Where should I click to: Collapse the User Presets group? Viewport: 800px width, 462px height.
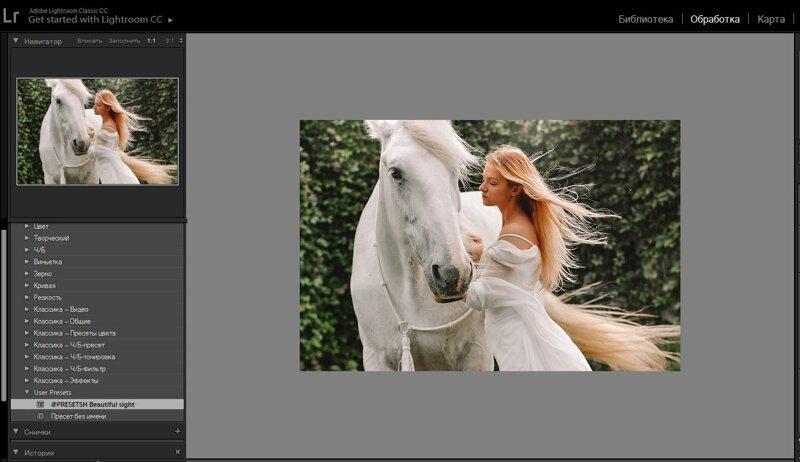[x=27, y=393]
